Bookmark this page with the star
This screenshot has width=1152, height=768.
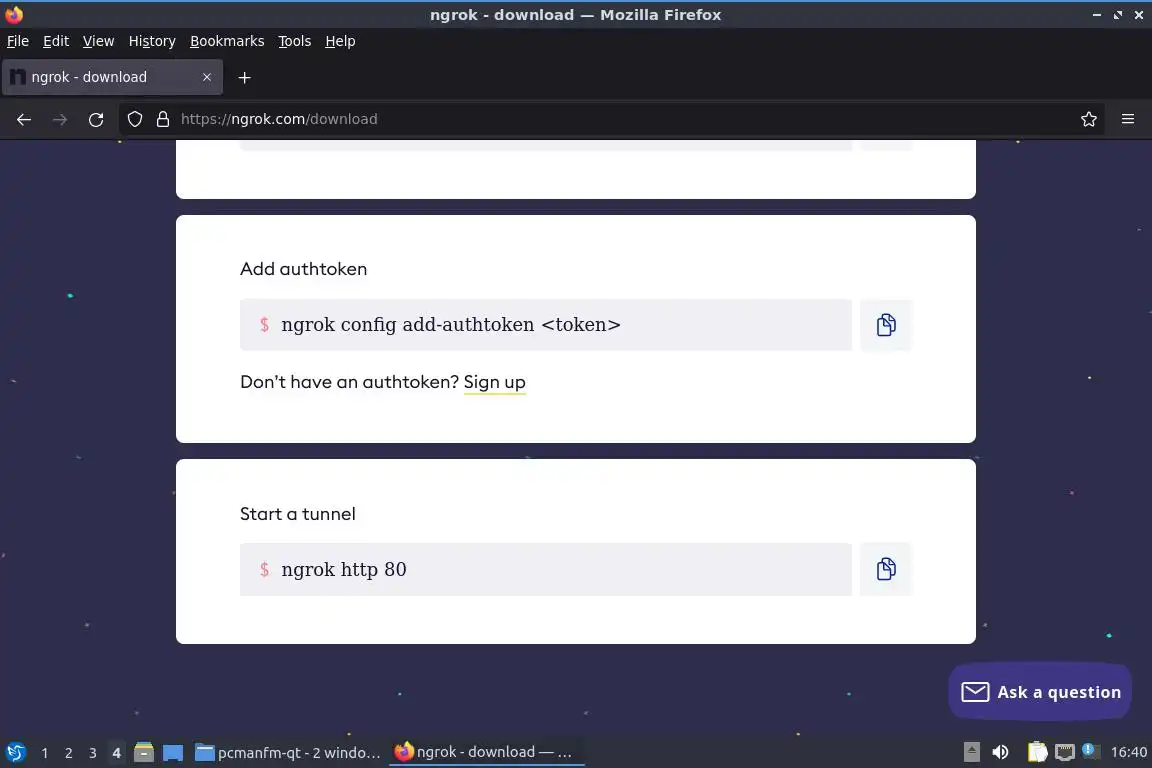1089,119
